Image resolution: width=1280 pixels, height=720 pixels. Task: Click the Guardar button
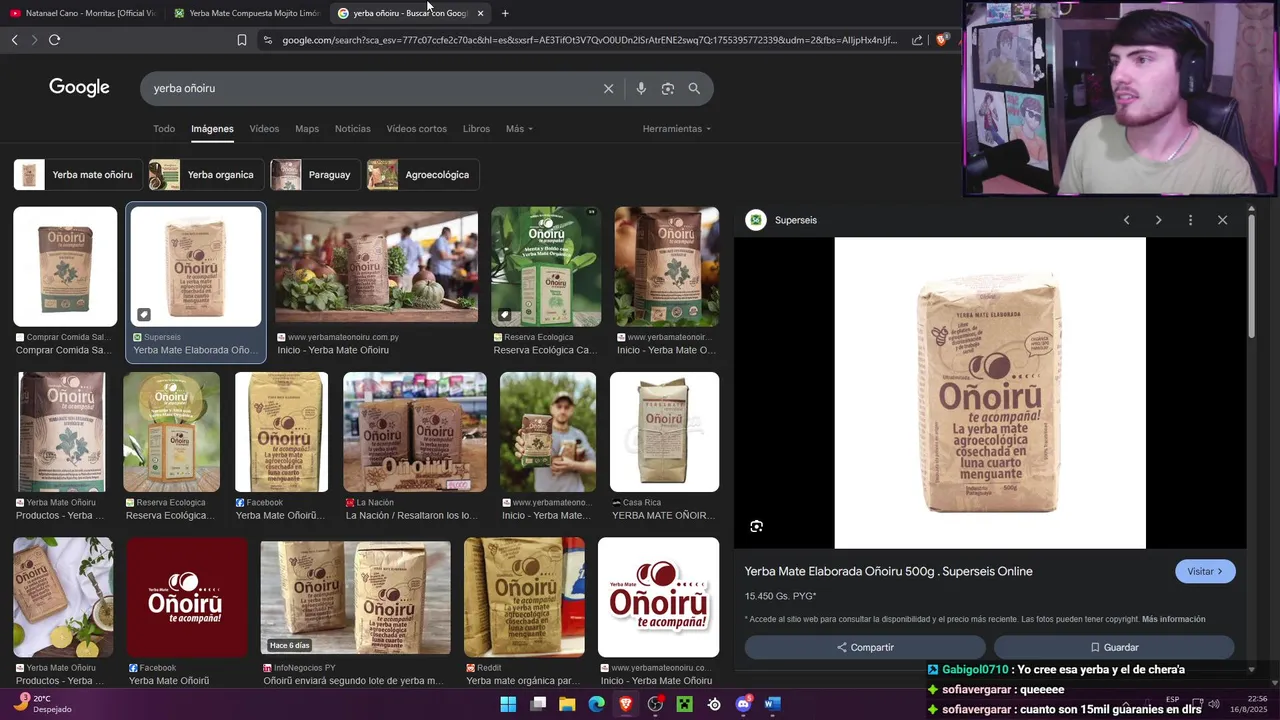click(1114, 647)
